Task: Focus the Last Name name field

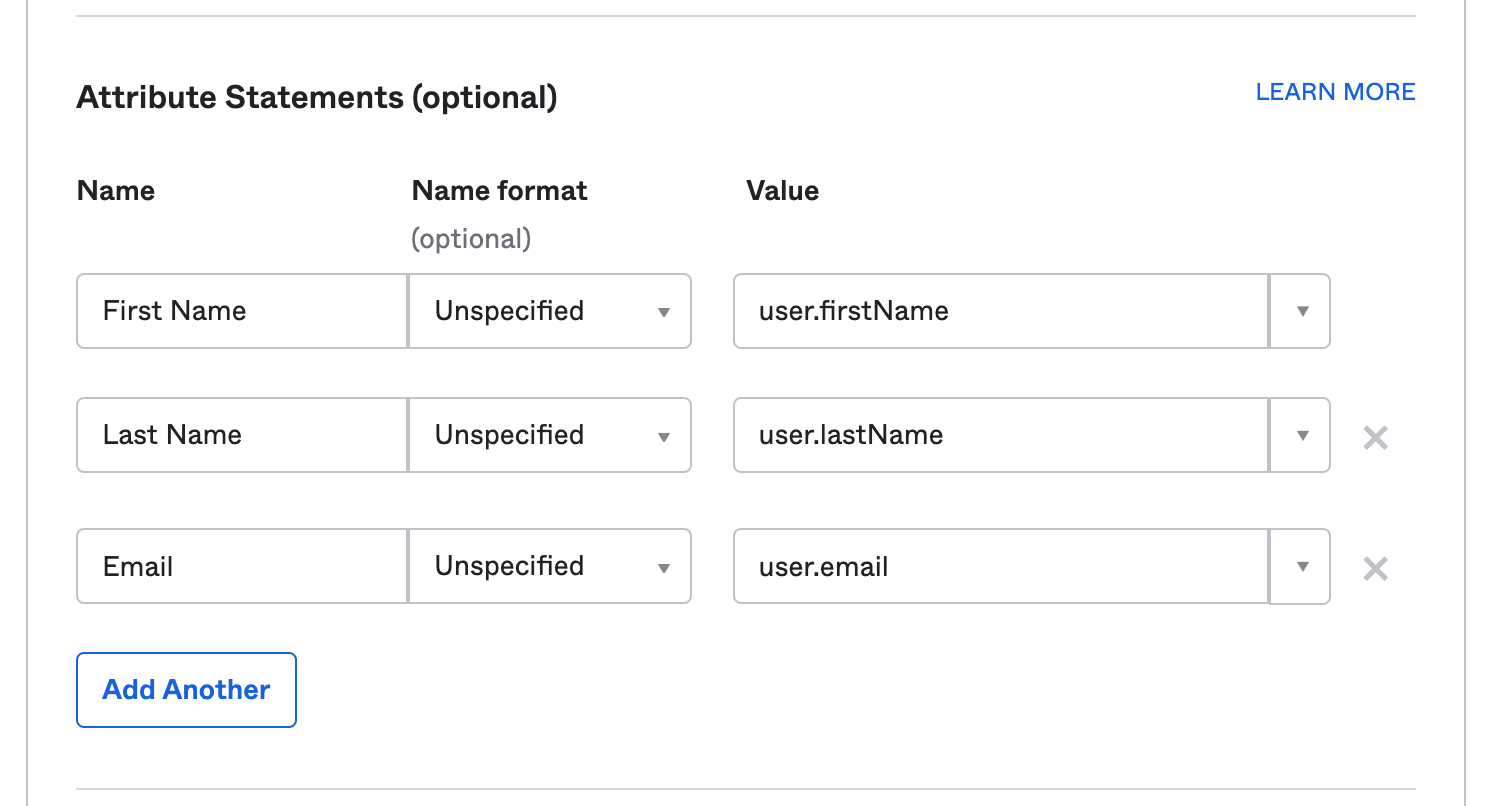Action: pos(242,435)
